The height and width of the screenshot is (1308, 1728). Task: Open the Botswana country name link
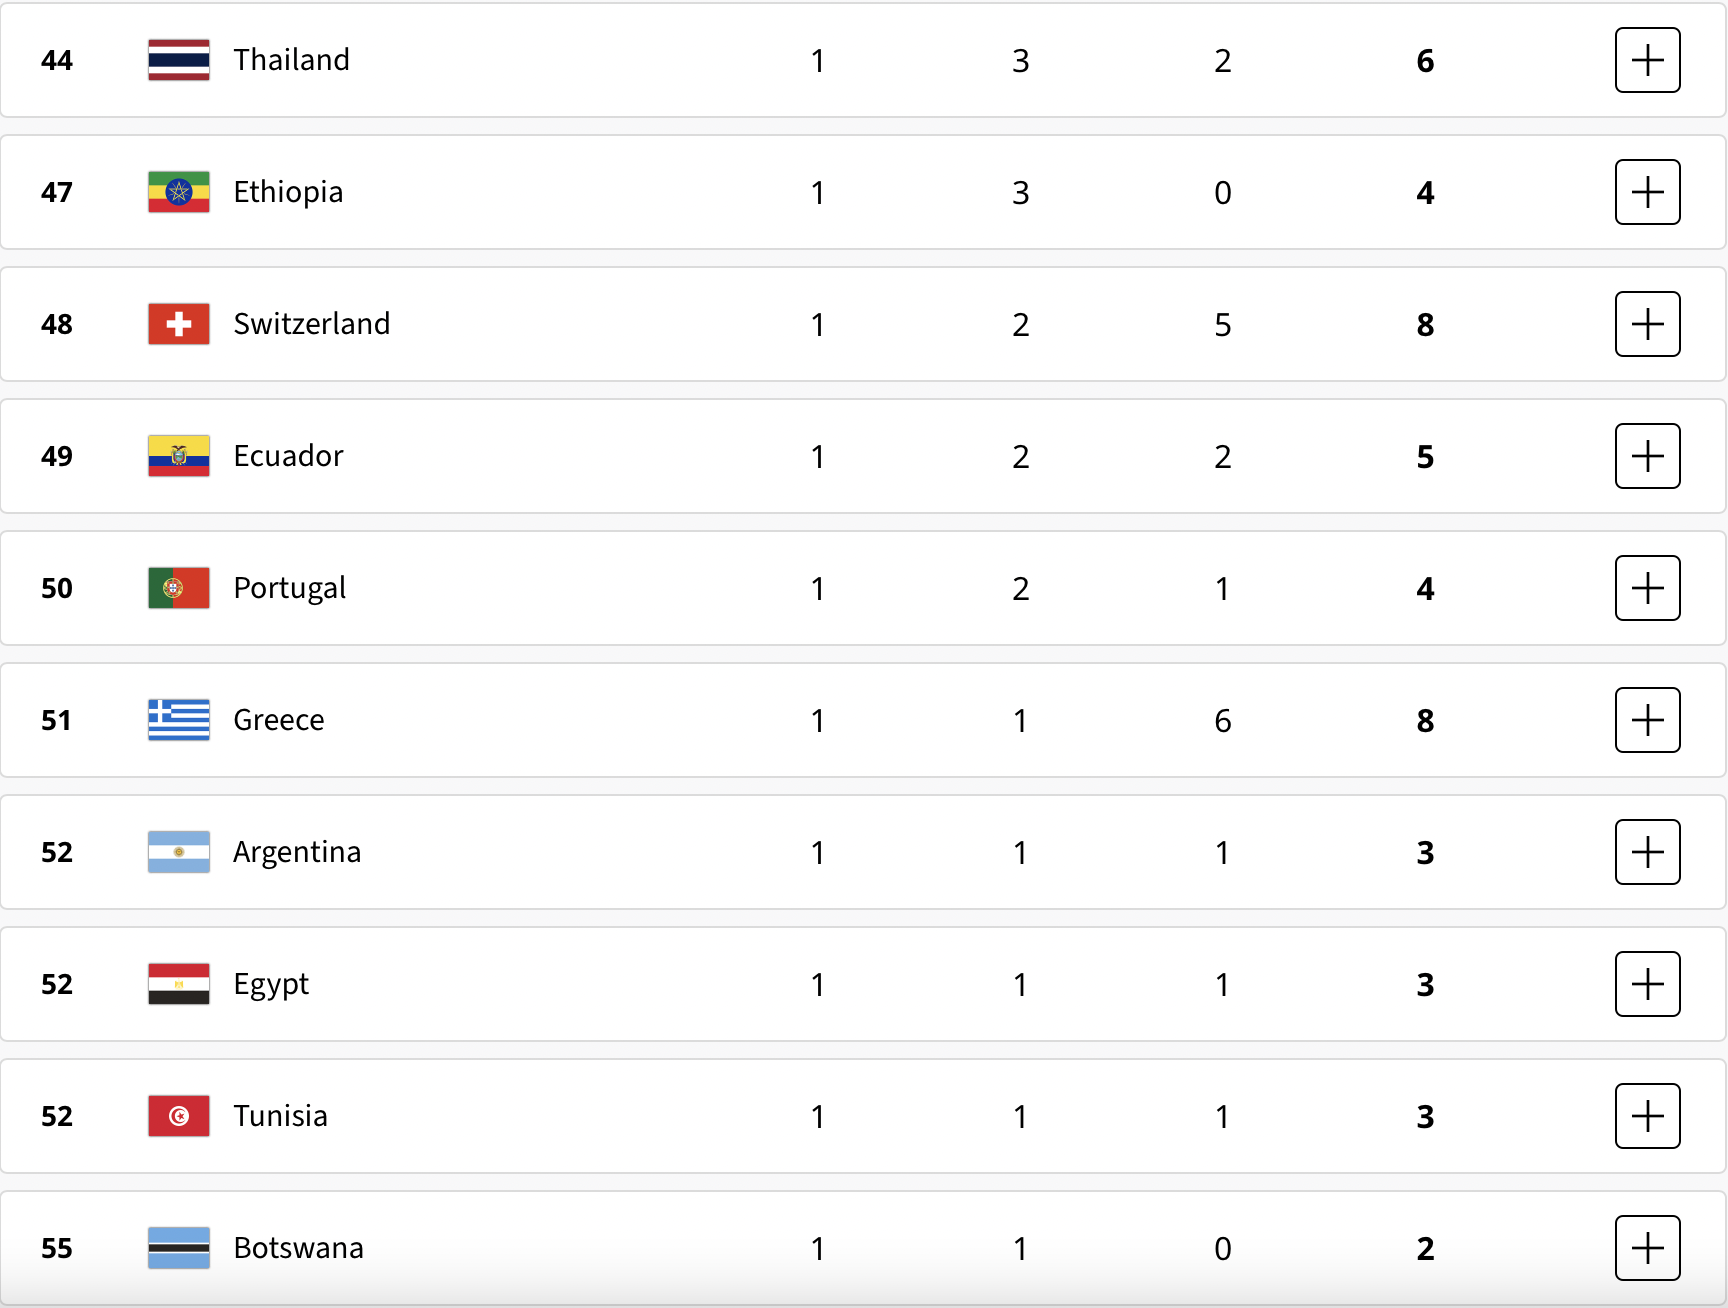298,1248
